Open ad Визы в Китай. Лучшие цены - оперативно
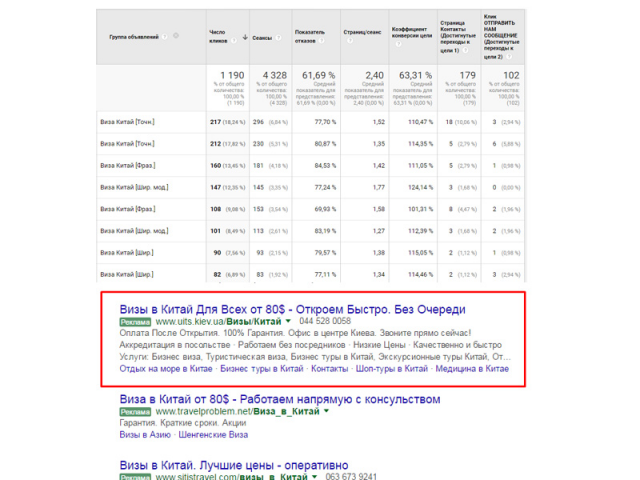The height and width of the screenshot is (480, 640). 234,465
